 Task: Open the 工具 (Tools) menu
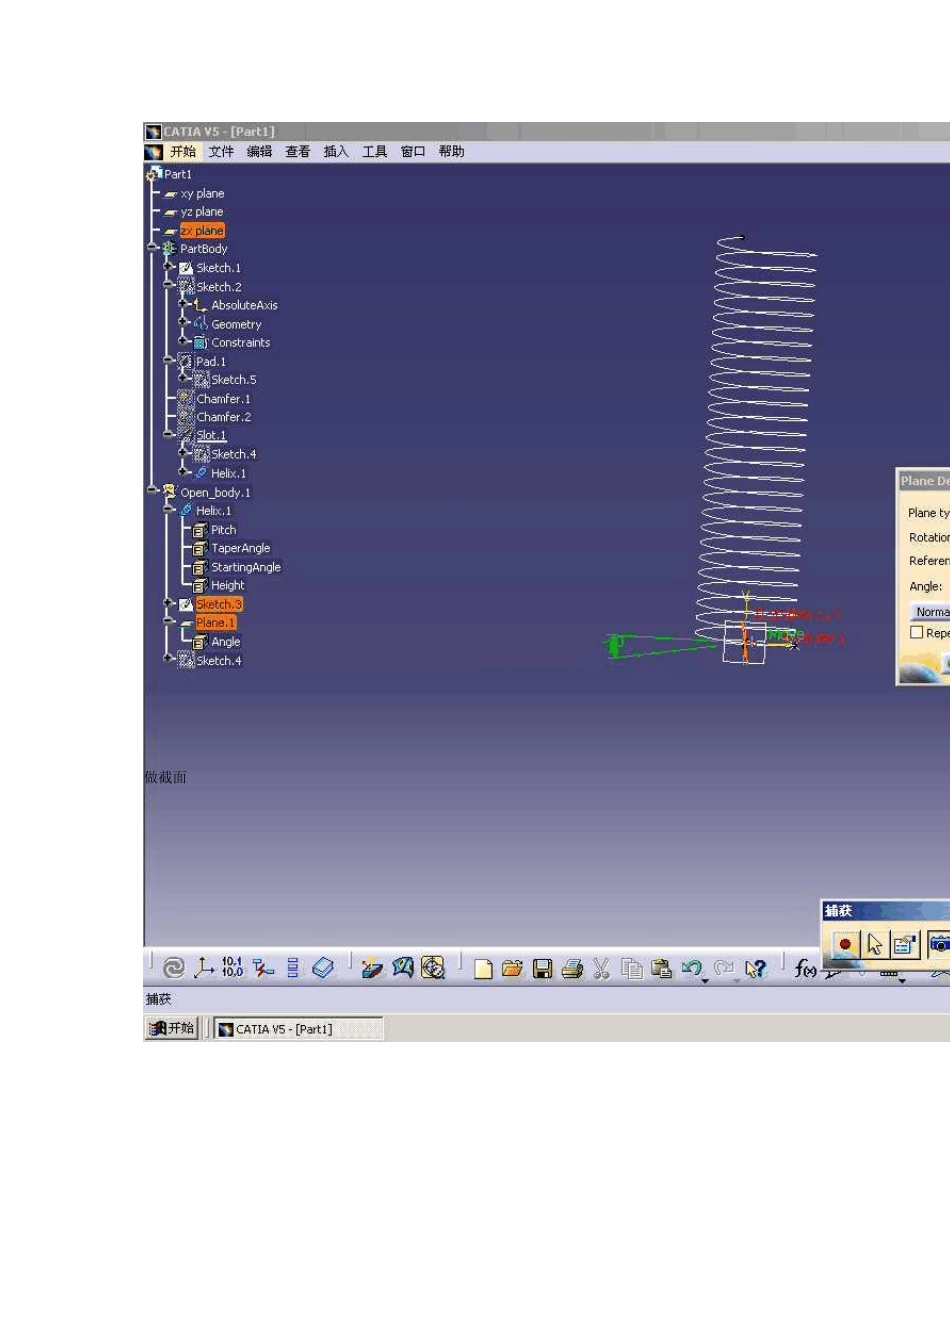point(374,152)
